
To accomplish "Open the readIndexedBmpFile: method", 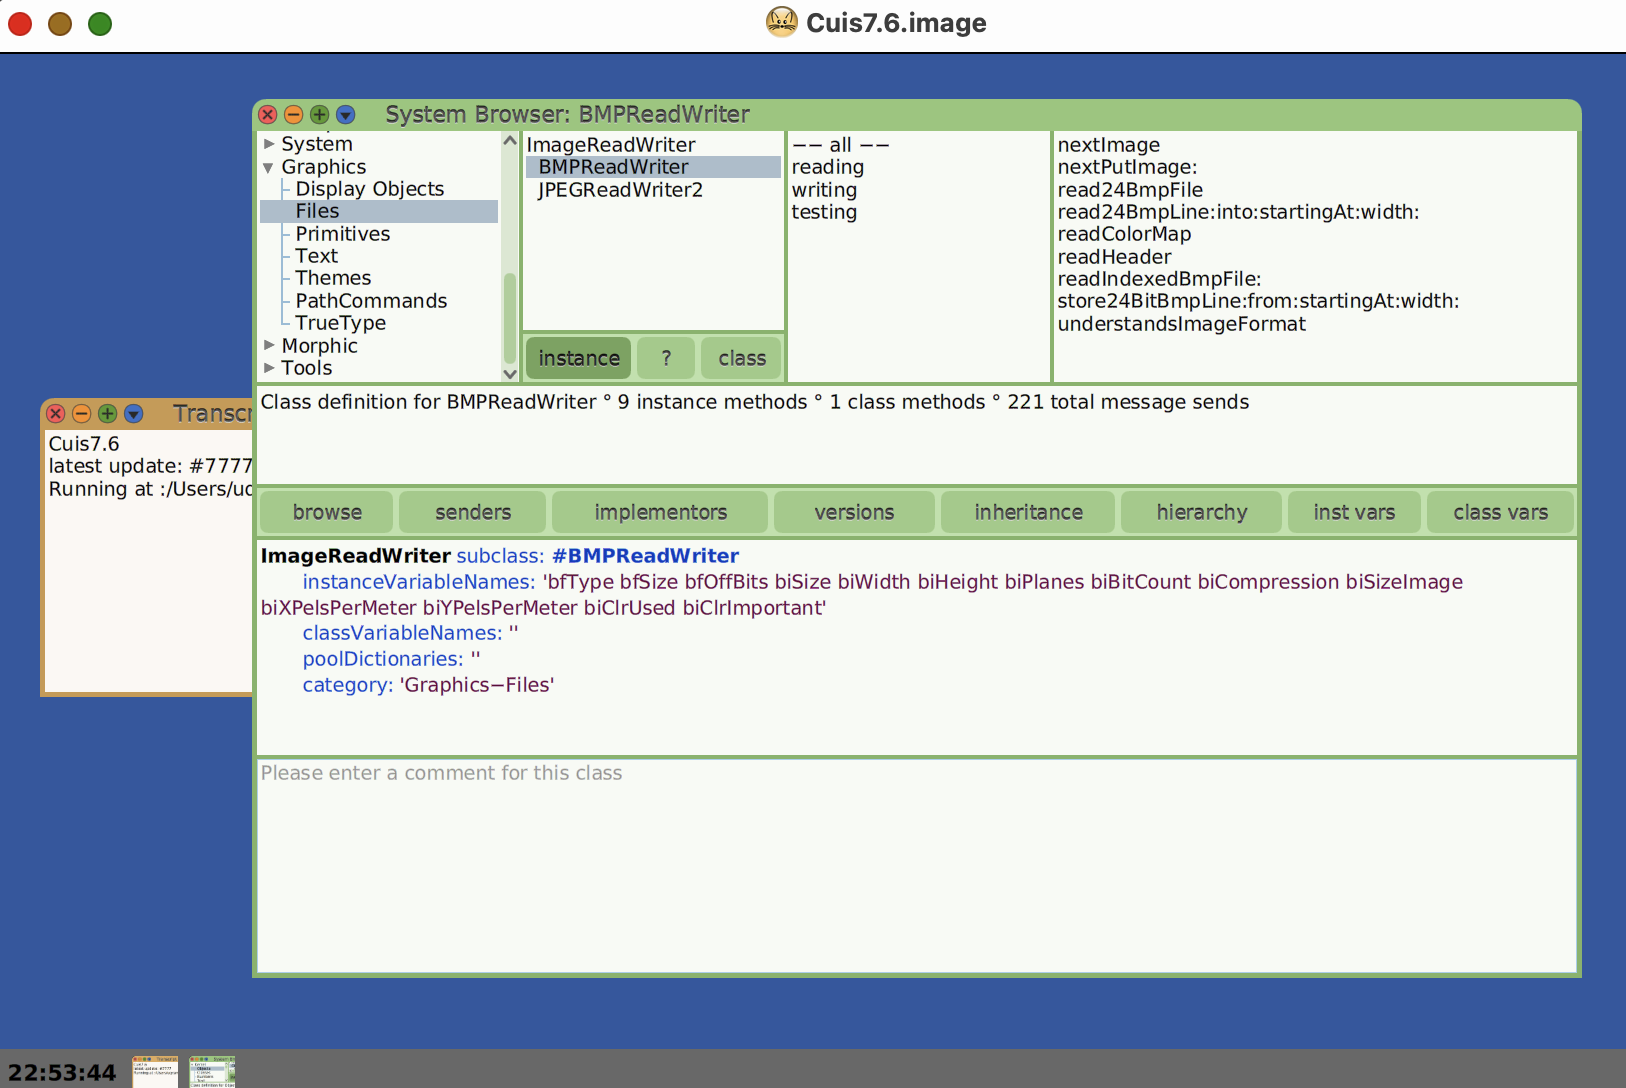I will 1159,279.
